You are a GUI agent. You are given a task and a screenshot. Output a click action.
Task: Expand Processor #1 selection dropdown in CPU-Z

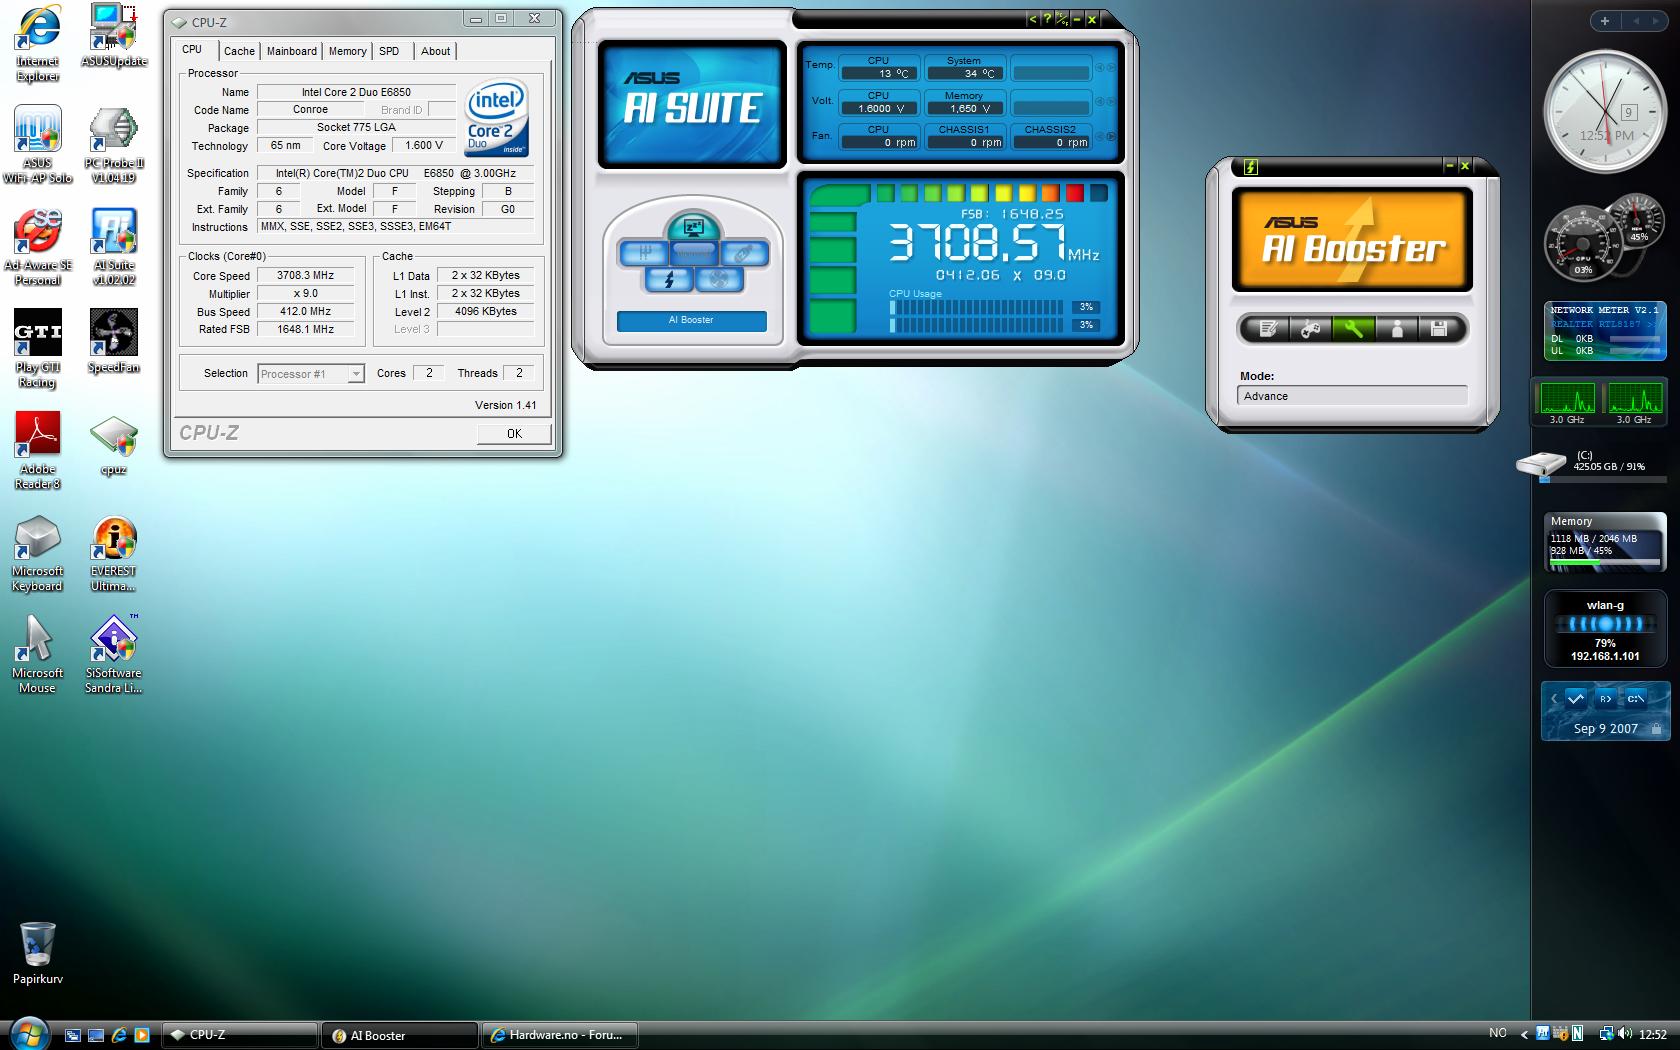point(355,374)
